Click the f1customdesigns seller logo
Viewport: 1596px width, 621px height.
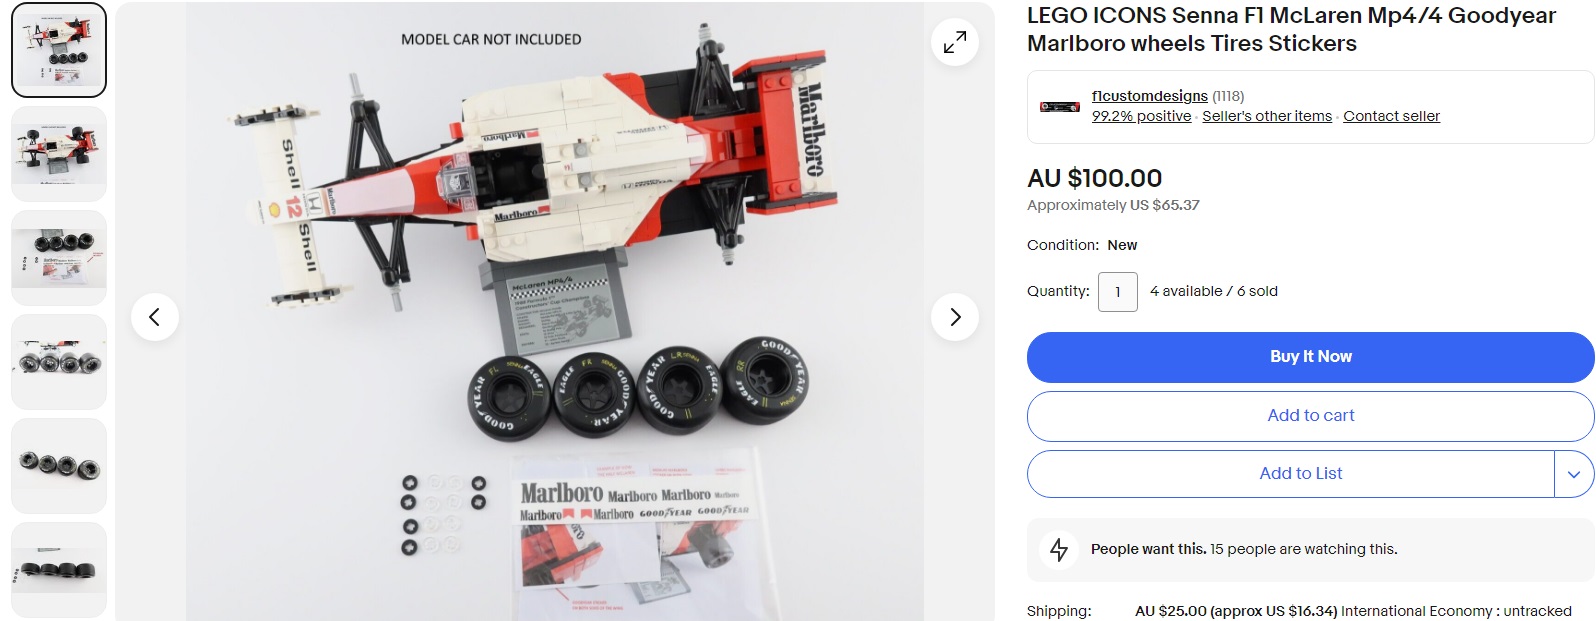pos(1060,106)
